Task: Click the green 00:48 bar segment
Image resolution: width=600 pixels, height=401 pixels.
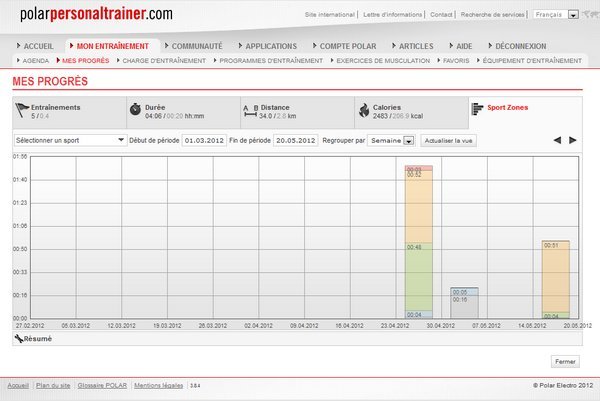Action: pos(419,277)
